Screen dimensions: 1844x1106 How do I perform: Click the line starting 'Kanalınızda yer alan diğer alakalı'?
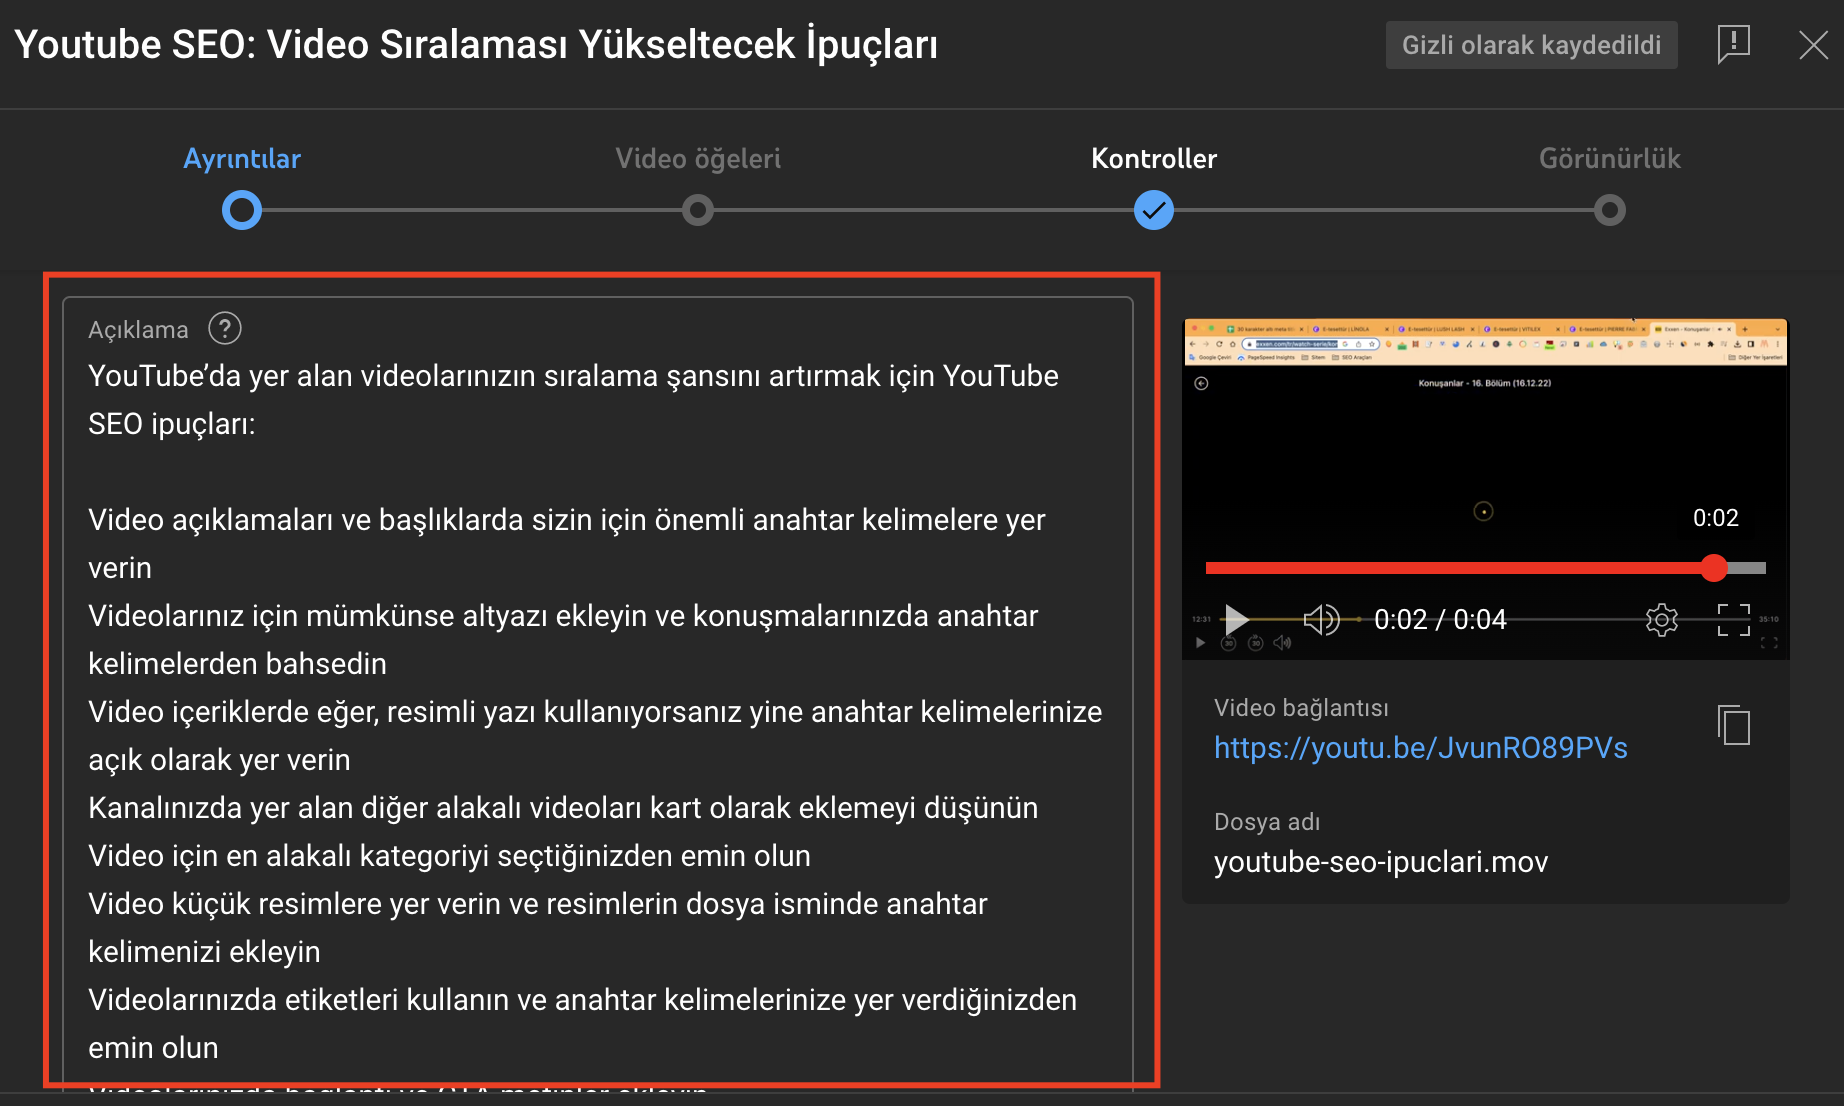tap(563, 808)
